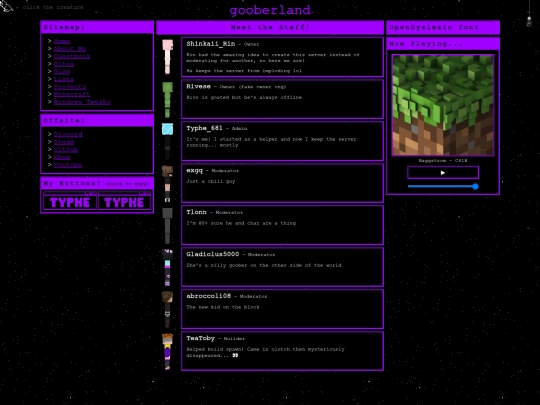Viewport: 540px width, 405px height.
Task: Pull the hanging light bulb toggle
Action: [529, 21]
